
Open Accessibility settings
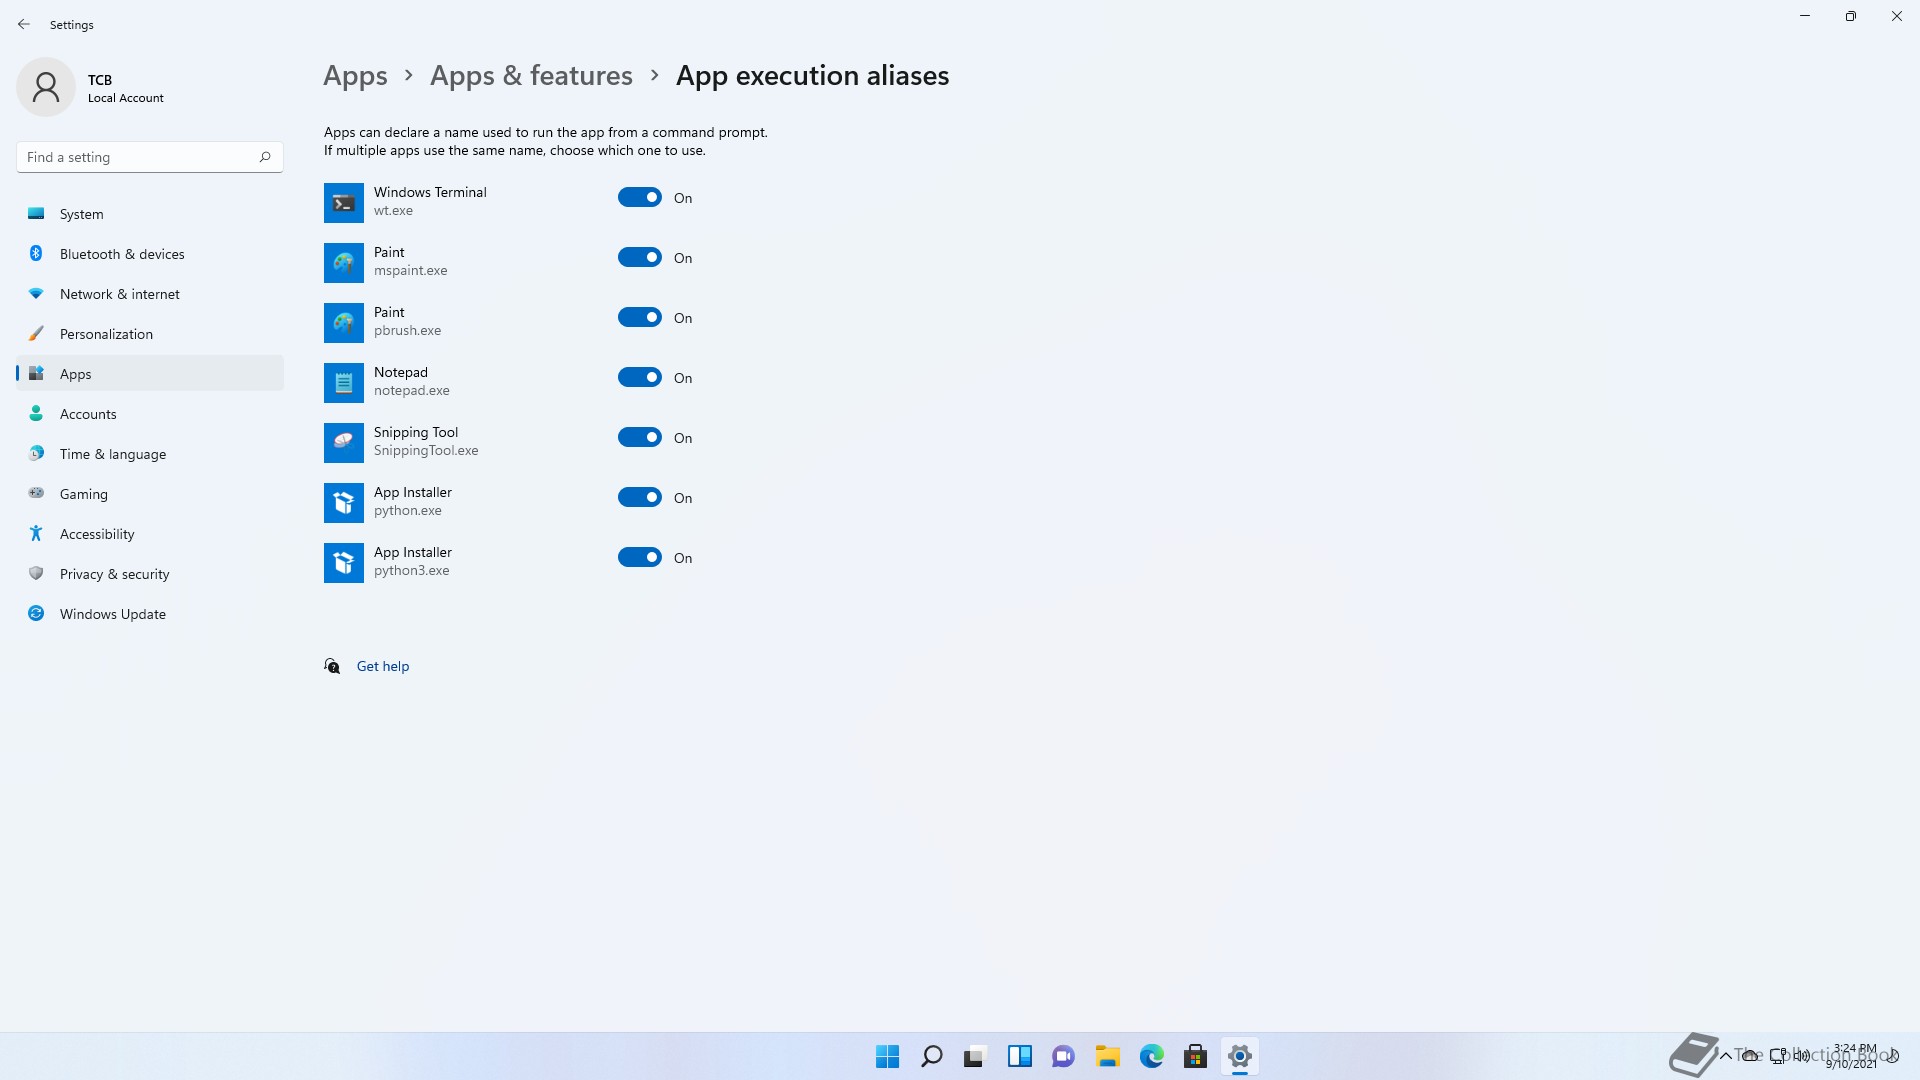[x=150, y=534]
